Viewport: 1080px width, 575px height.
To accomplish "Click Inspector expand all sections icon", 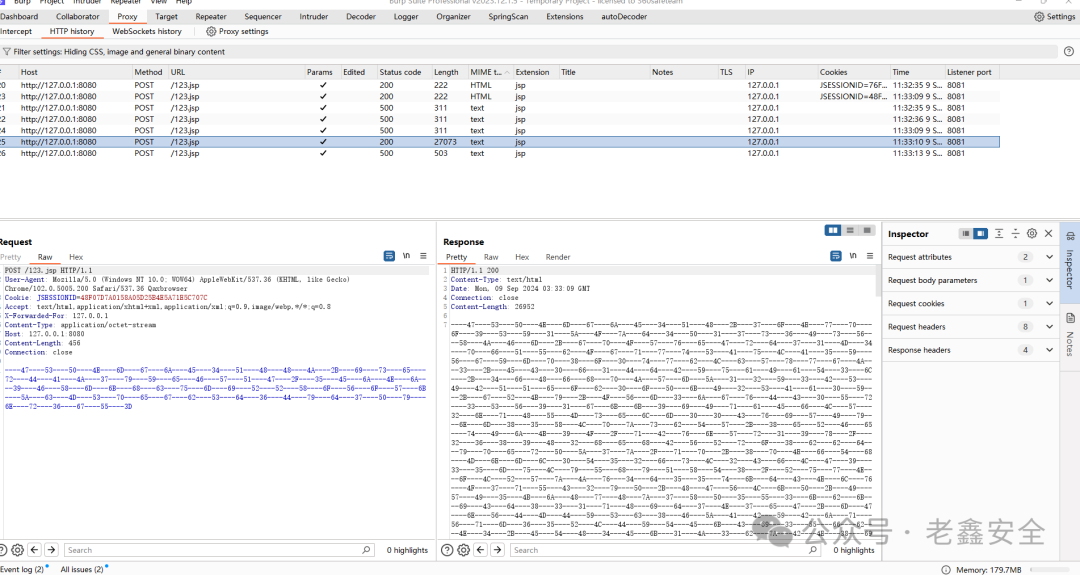I will coord(999,233).
